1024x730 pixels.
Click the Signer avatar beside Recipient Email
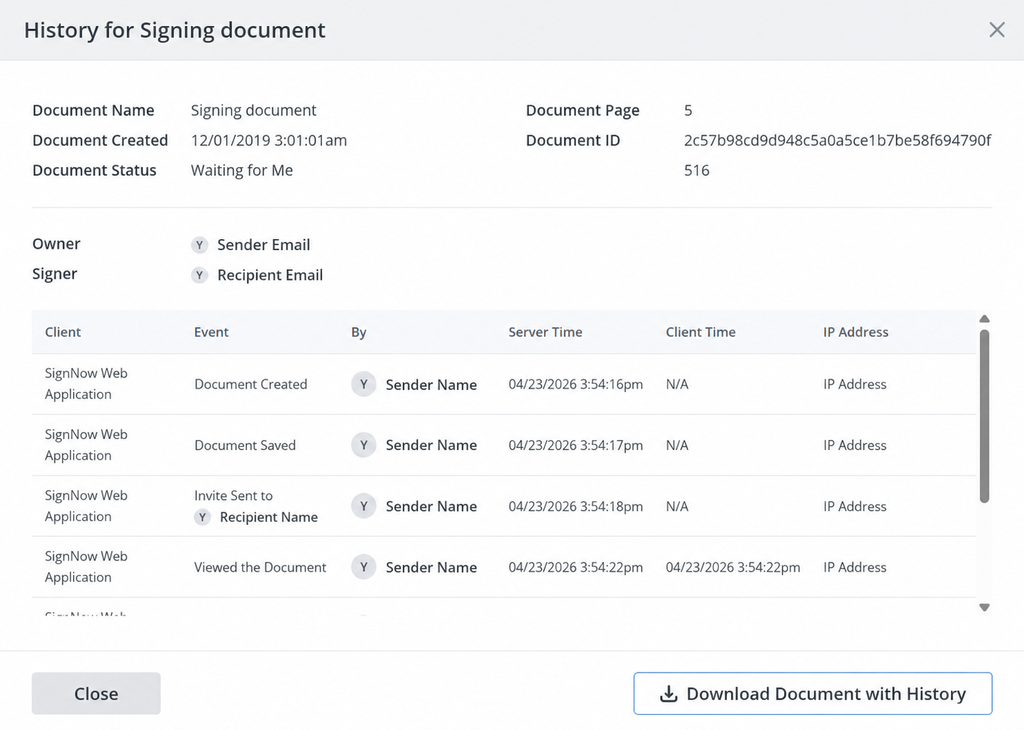pyautogui.click(x=199, y=275)
